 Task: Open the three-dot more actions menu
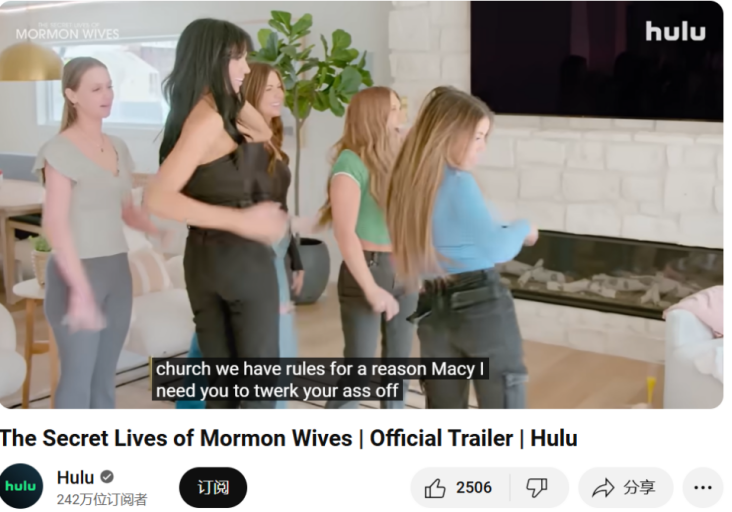coord(703,488)
